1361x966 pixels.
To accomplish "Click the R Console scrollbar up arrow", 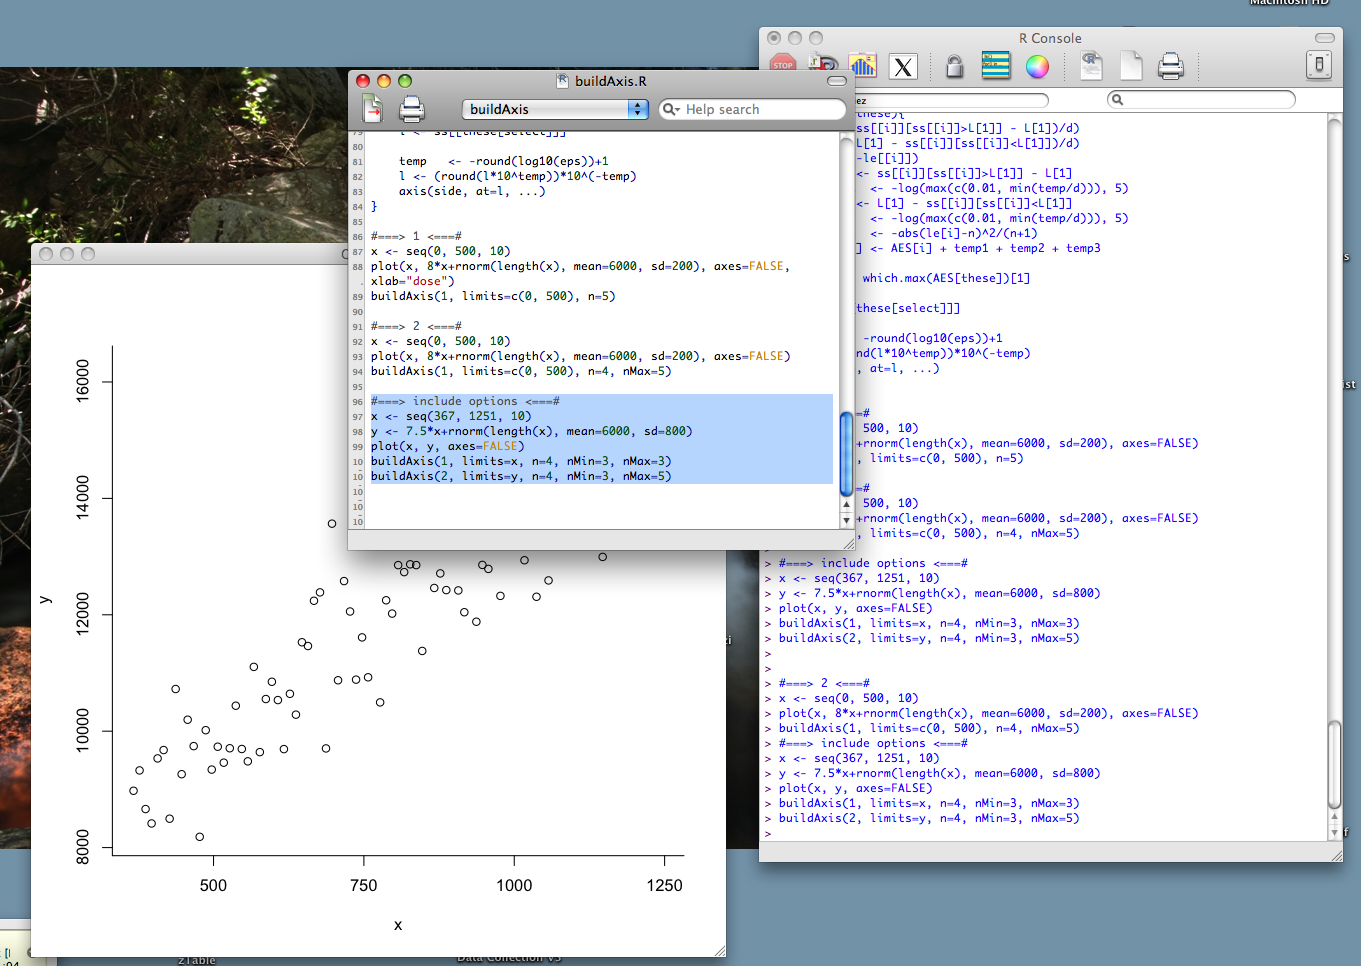I will point(1334,817).
